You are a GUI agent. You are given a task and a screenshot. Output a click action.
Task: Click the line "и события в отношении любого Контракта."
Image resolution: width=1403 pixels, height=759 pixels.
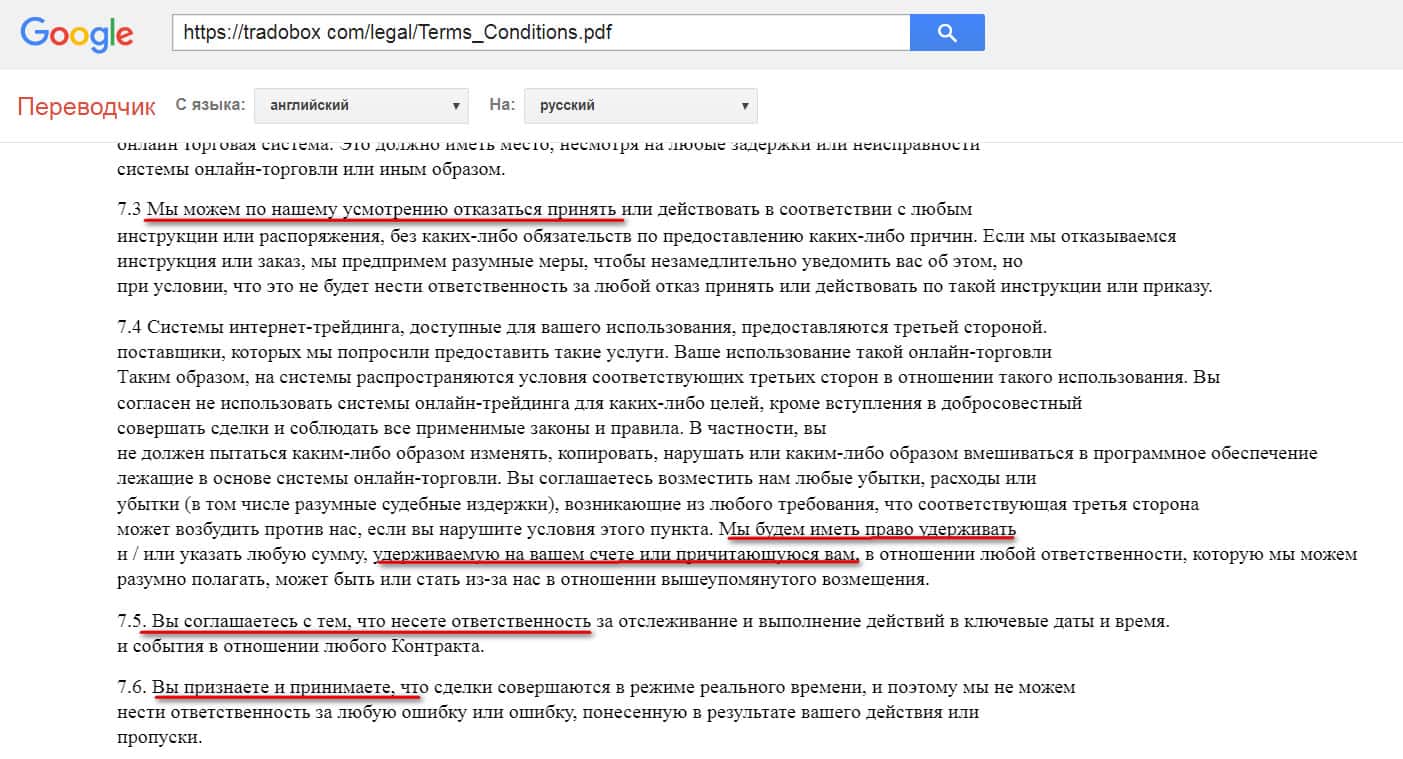coord(300,646)
